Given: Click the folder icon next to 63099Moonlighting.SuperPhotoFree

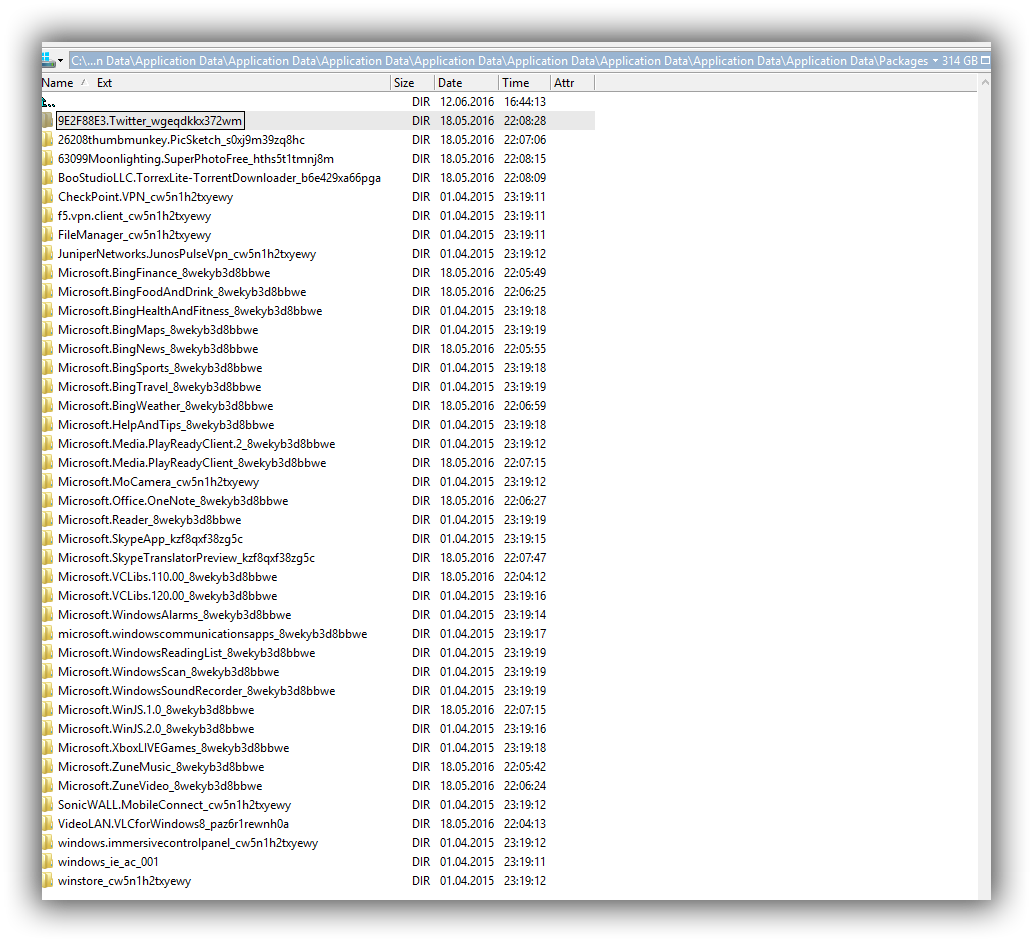Looking at the screenshot, I should (47, 159).
